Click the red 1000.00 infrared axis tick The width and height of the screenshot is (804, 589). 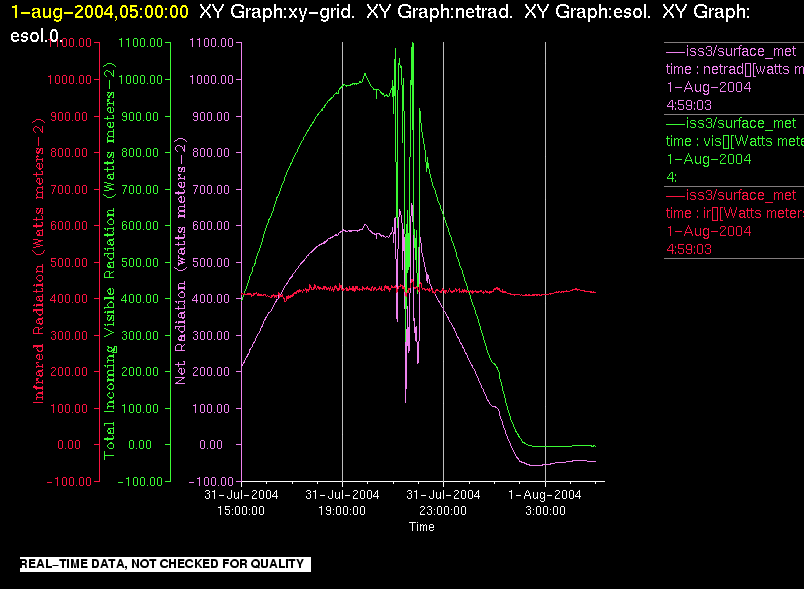pyautogui.click(x=69, y=79)
